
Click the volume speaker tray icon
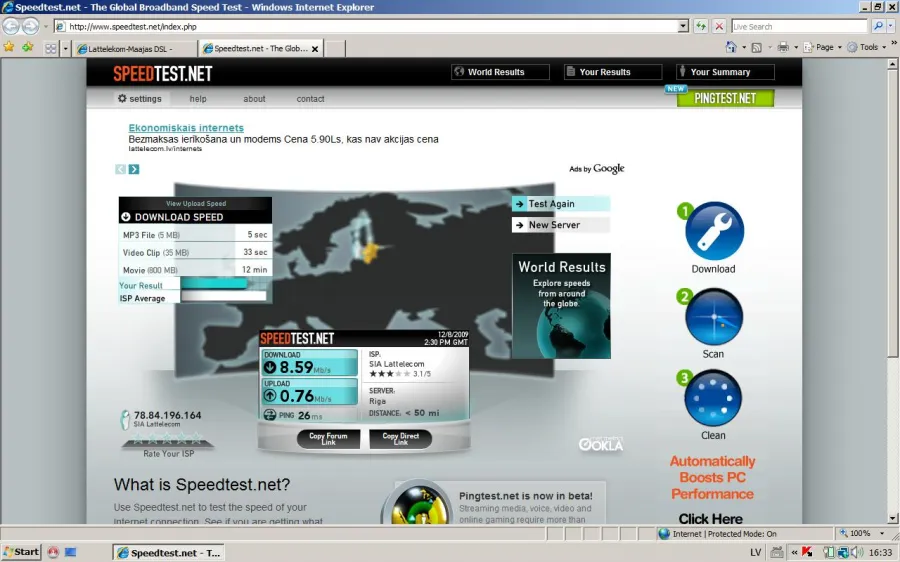tap(856, 553)
